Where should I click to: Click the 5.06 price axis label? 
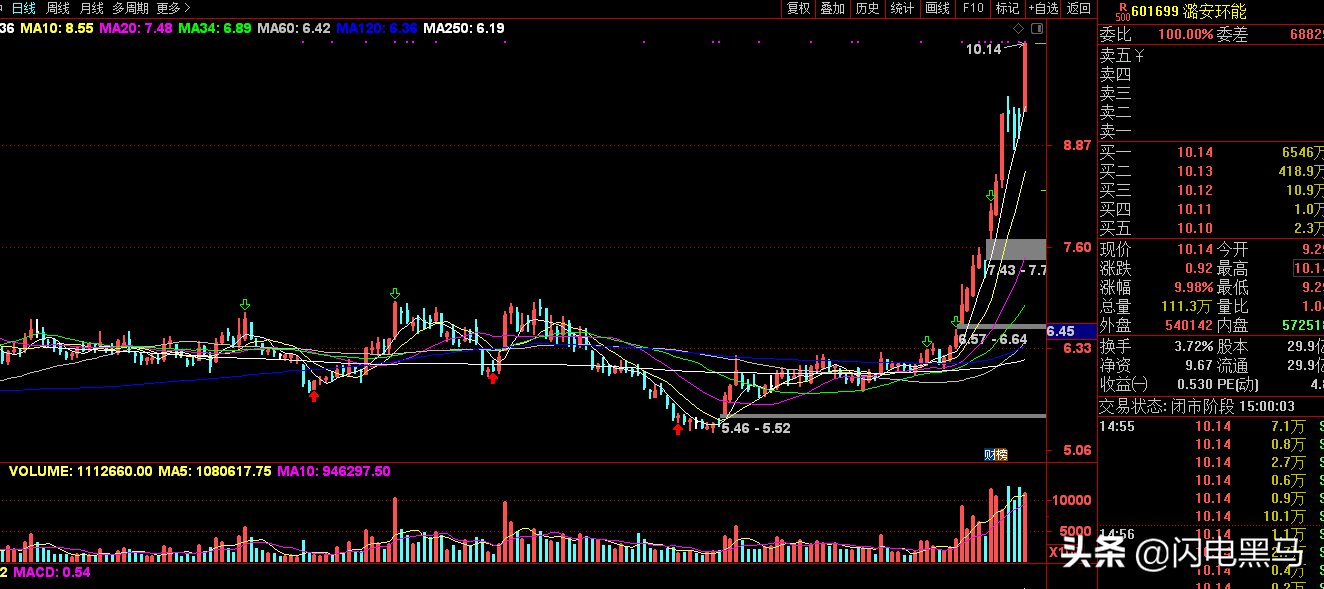pos(1077,450)
